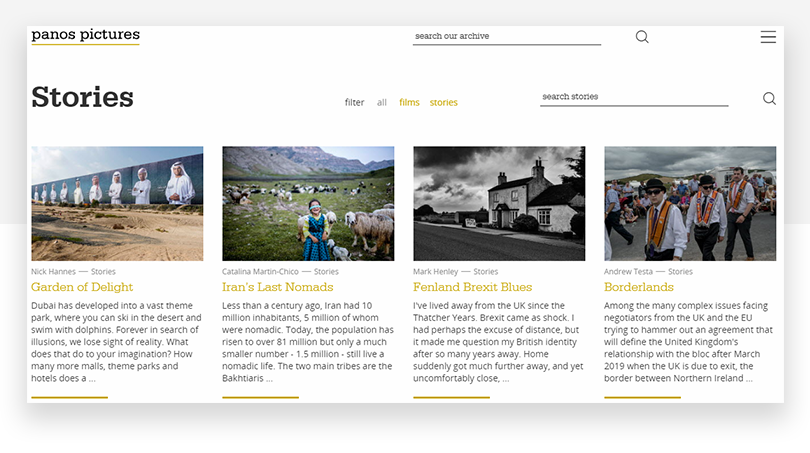Viewport: 810px width, 453px height.
Task: Select the 'all' filter
Action: coord(382,102)
